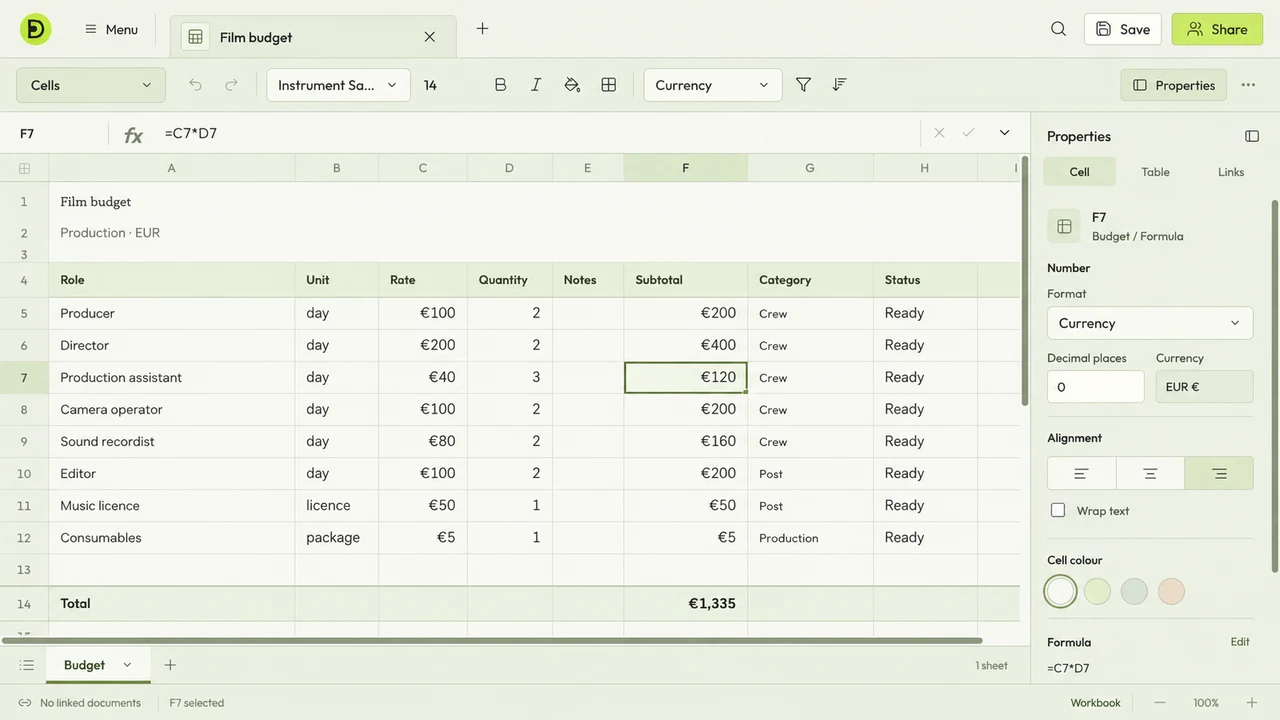Toggle the Properties panel button

coord(1174,85)
